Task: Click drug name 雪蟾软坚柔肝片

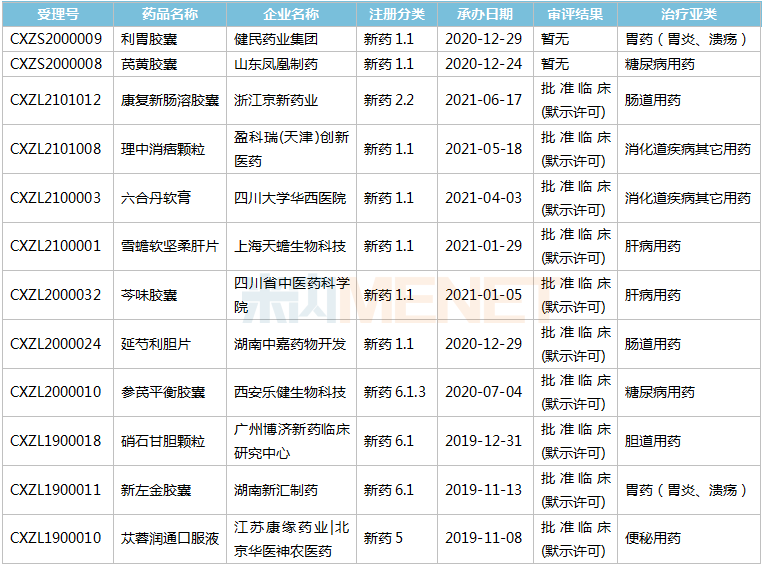Action: coord(170,246)
